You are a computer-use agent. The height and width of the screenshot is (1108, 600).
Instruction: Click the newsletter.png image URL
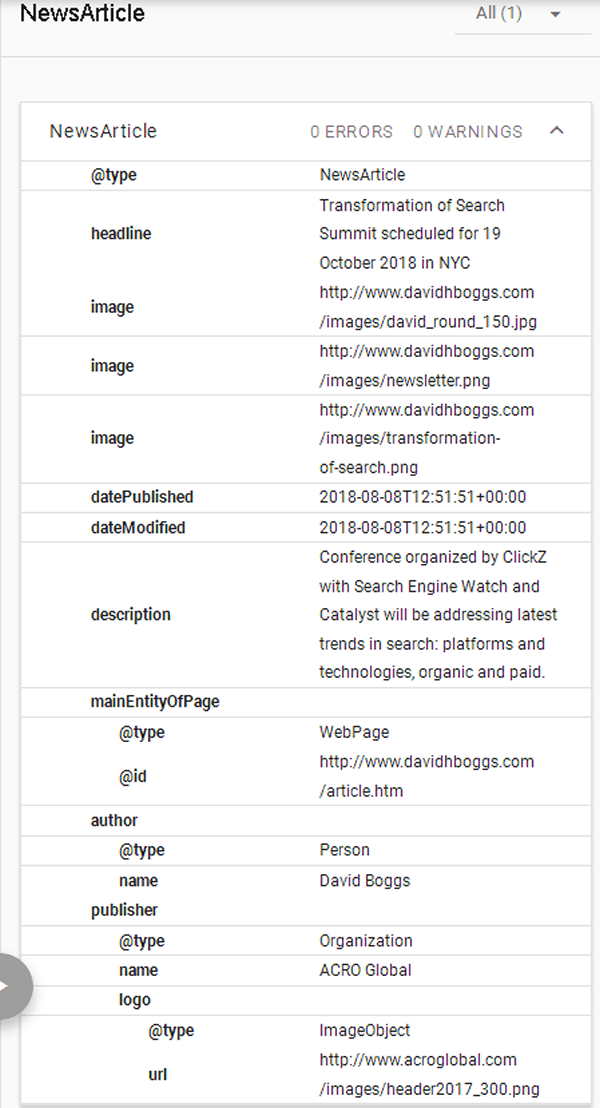click(426, 366)
